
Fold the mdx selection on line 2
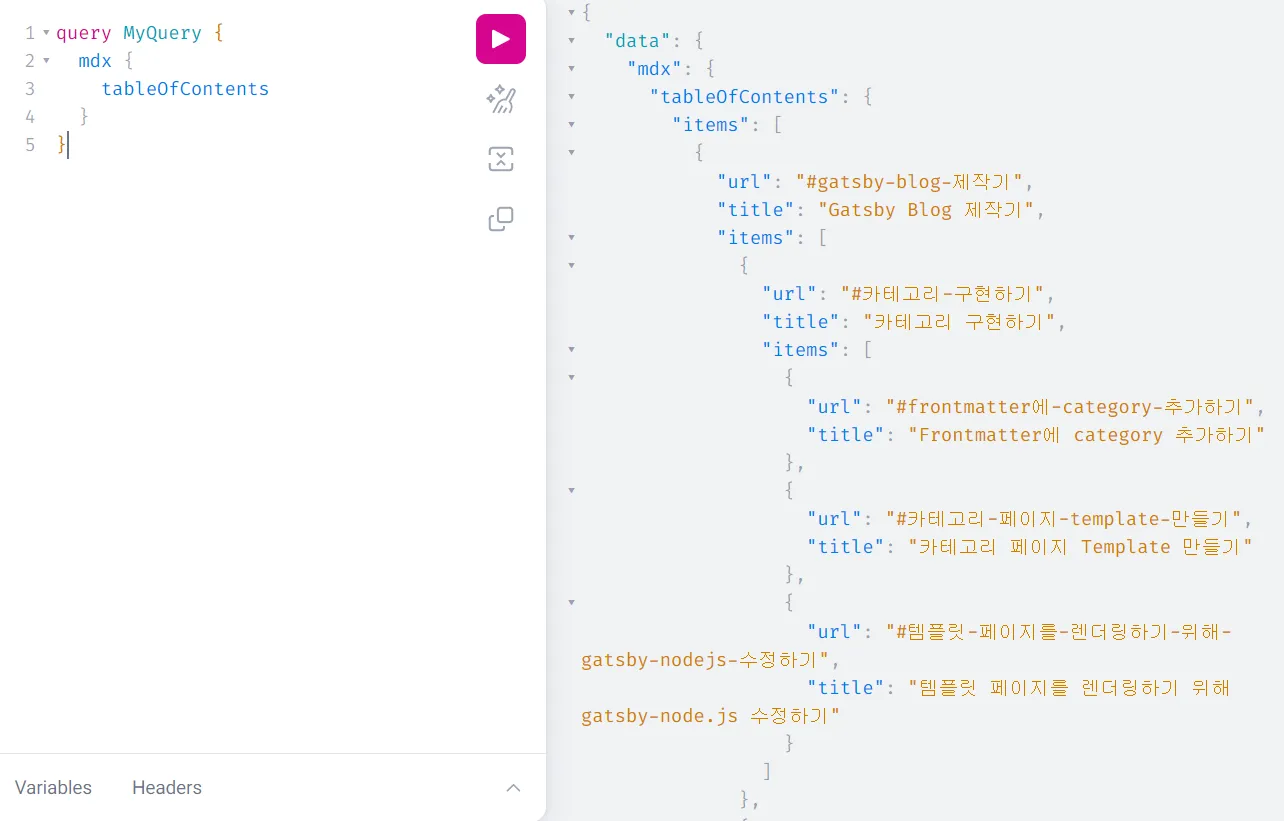47,60
